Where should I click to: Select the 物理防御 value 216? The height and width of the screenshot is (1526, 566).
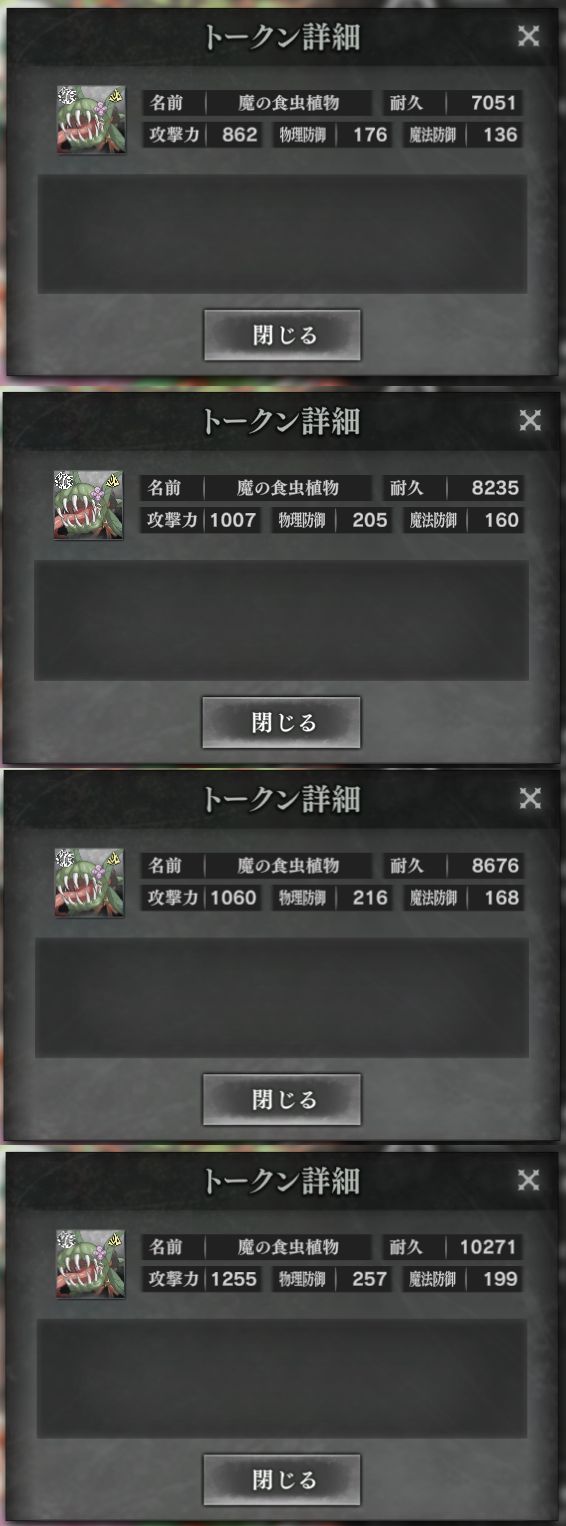[x=369, y=898]
